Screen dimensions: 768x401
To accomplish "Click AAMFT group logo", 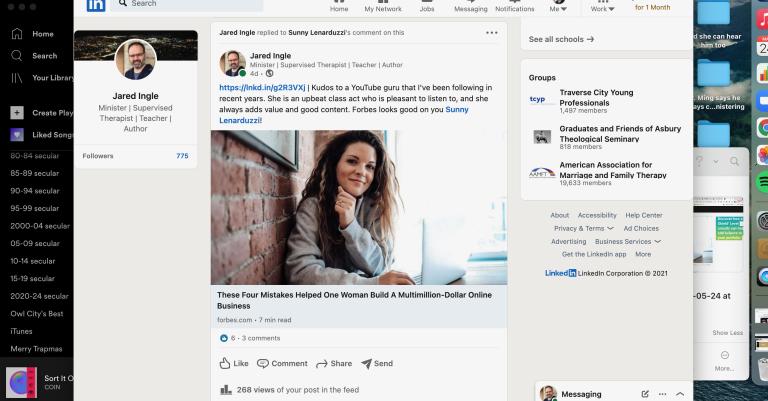I will coord(542,173).
